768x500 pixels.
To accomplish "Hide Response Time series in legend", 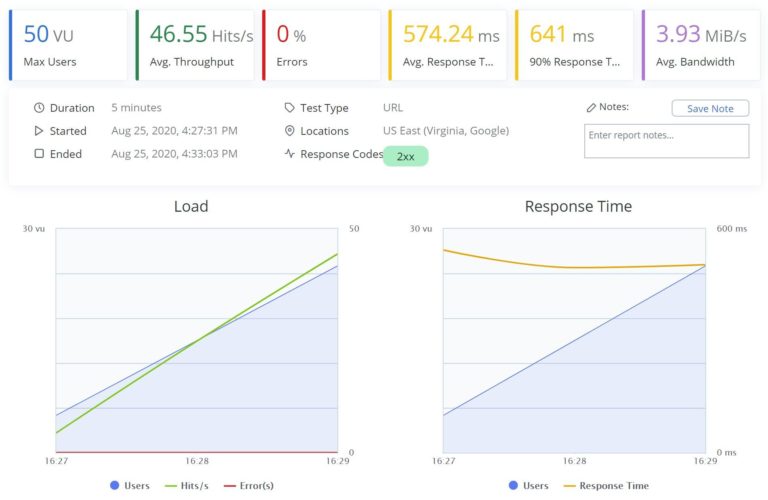I will pos(606,485).
